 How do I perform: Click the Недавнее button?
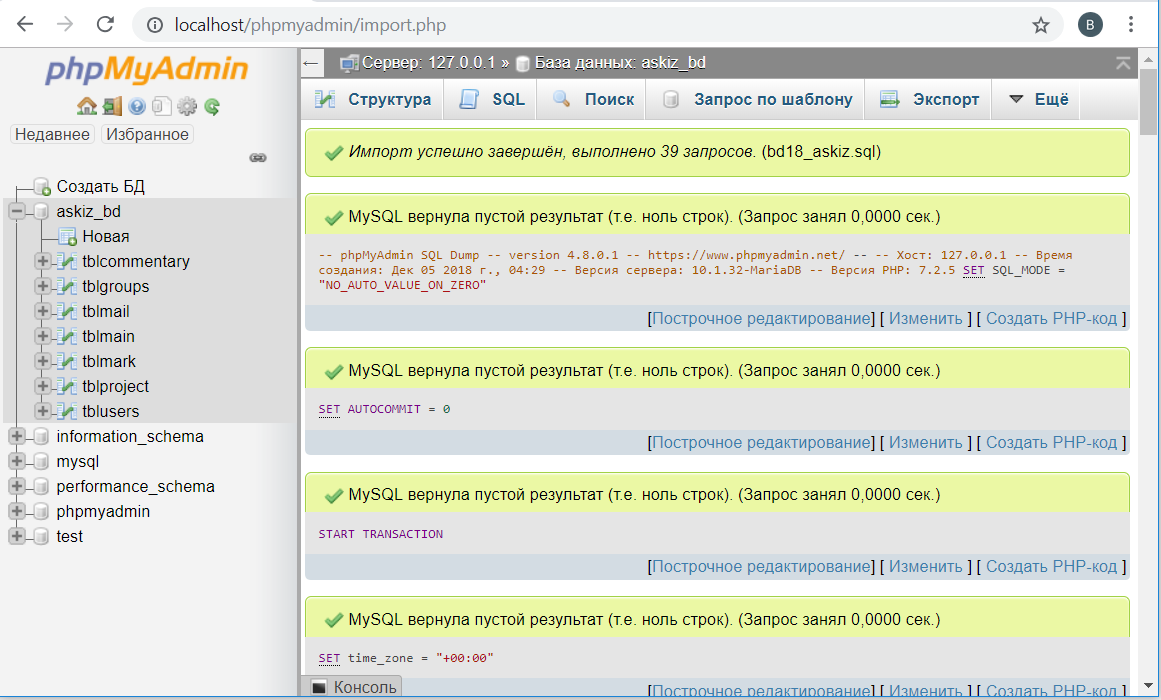pos(53,134)
